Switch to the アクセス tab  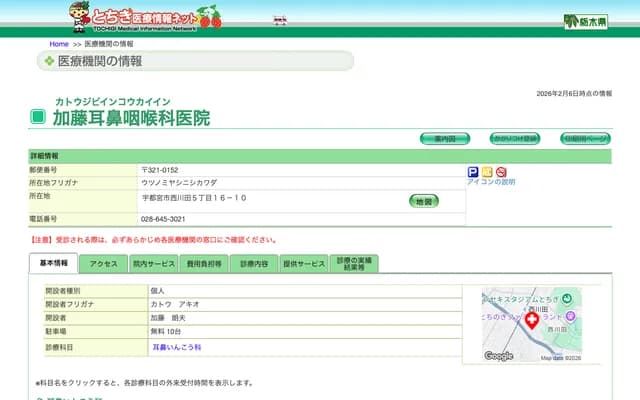[x=104, y=264]
